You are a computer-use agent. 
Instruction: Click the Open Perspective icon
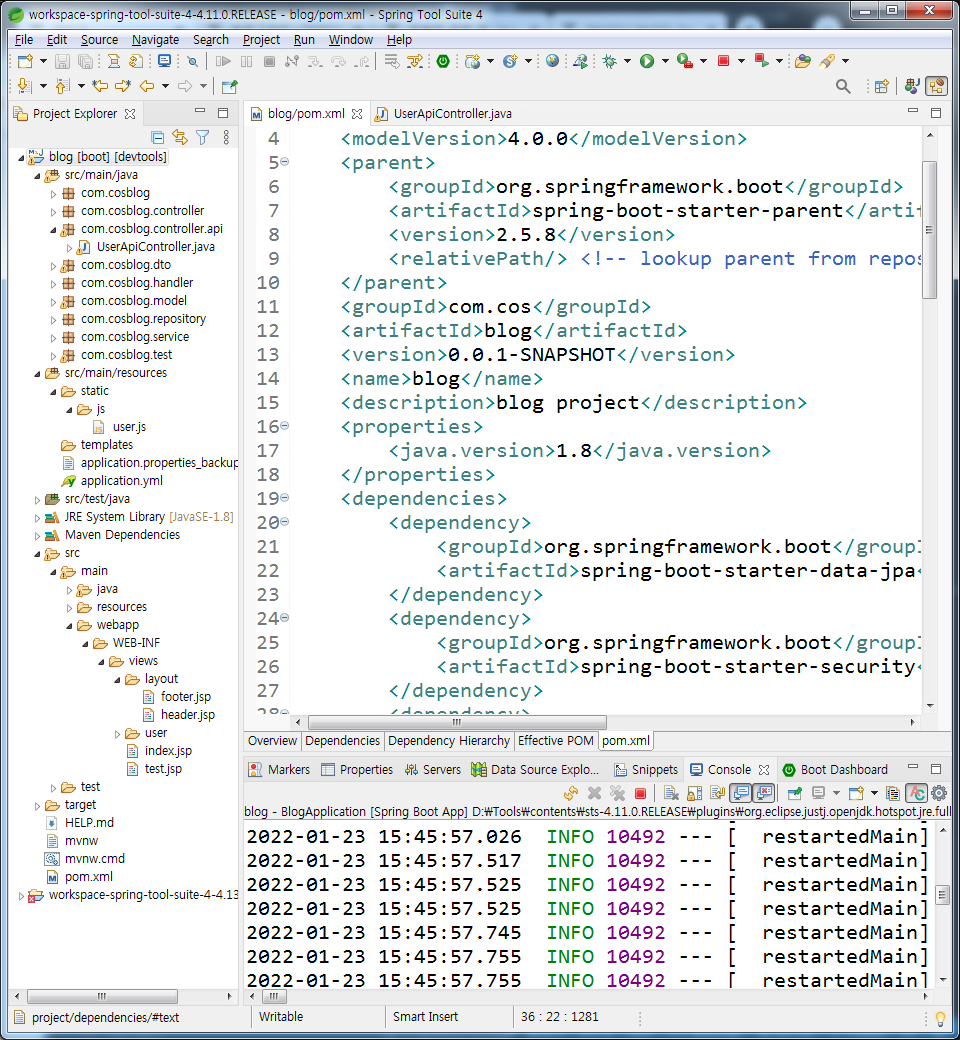pyautogui.click(x=882, y=86)
